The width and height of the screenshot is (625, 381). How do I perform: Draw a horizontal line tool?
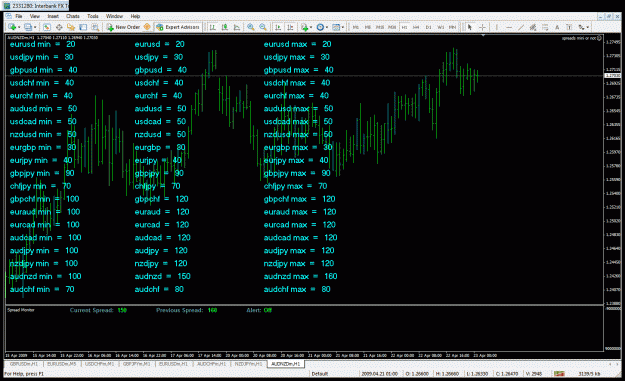[x=509, y=27]
